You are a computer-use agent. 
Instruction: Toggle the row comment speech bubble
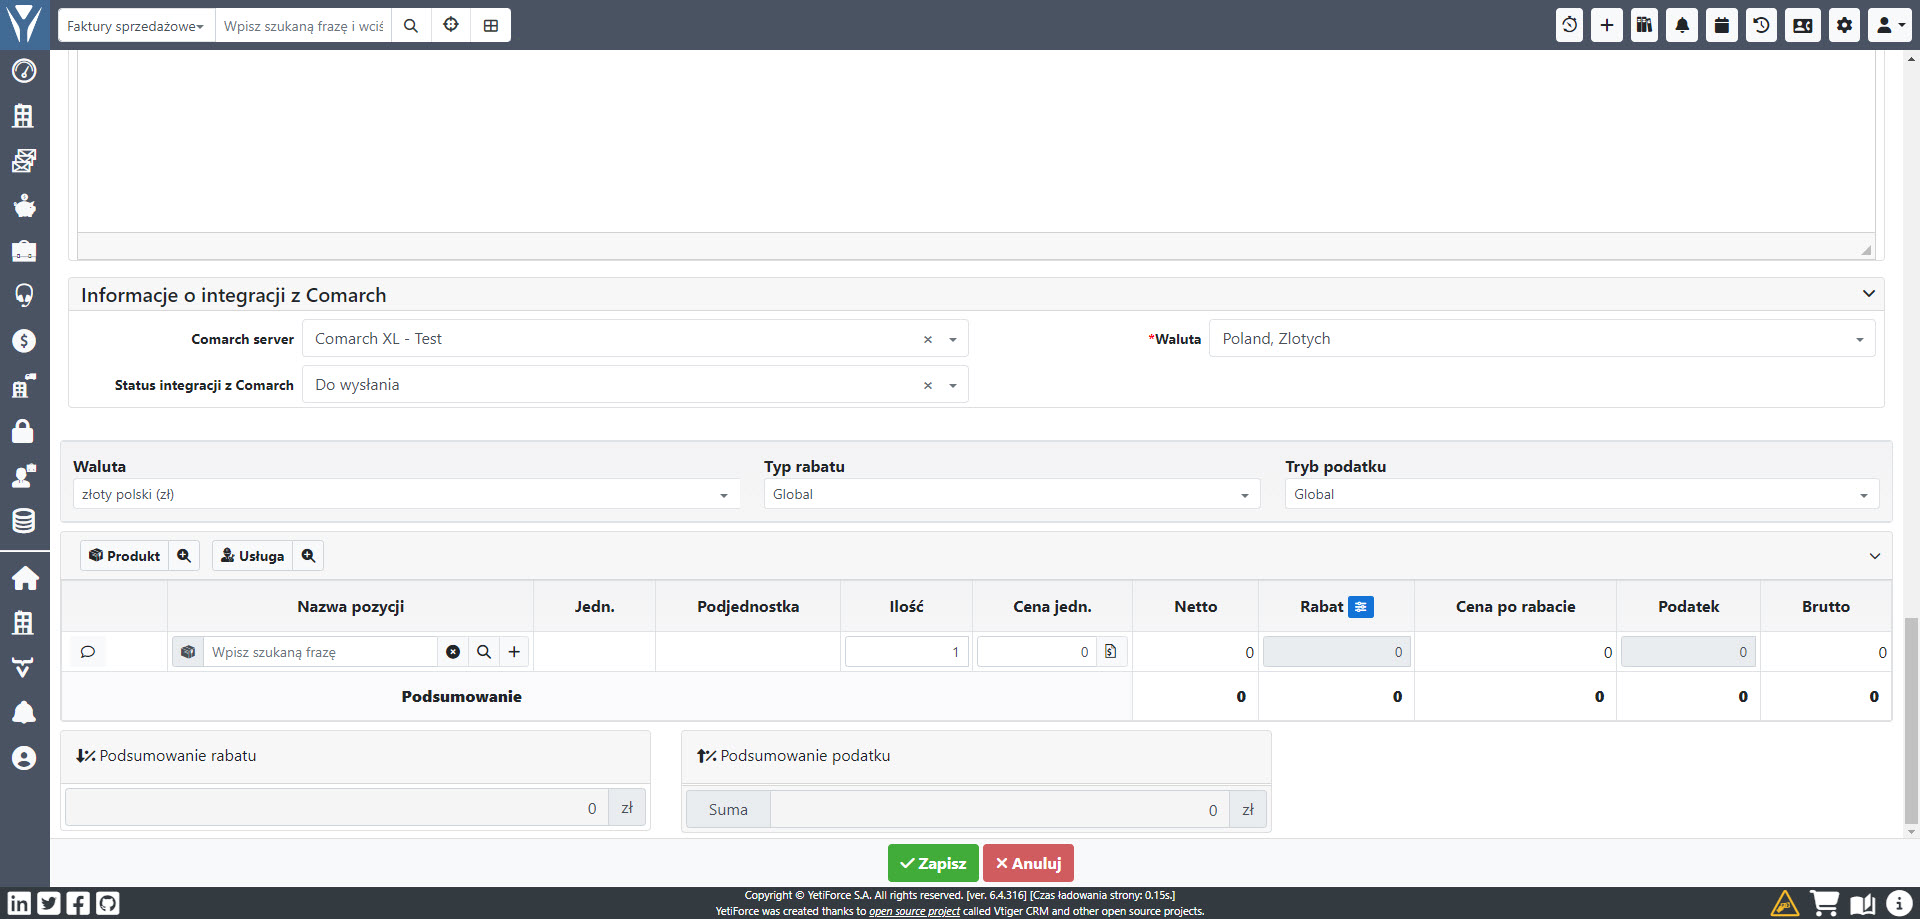coord(88,652)
